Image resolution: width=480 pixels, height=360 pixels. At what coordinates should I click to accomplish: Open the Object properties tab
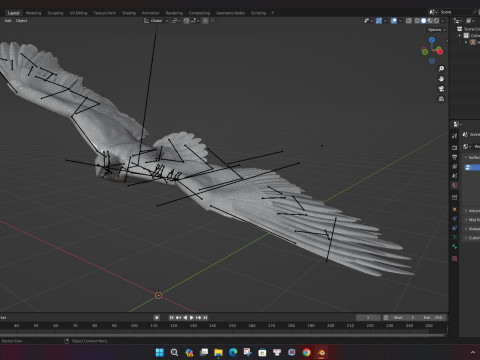coord(454,209)
